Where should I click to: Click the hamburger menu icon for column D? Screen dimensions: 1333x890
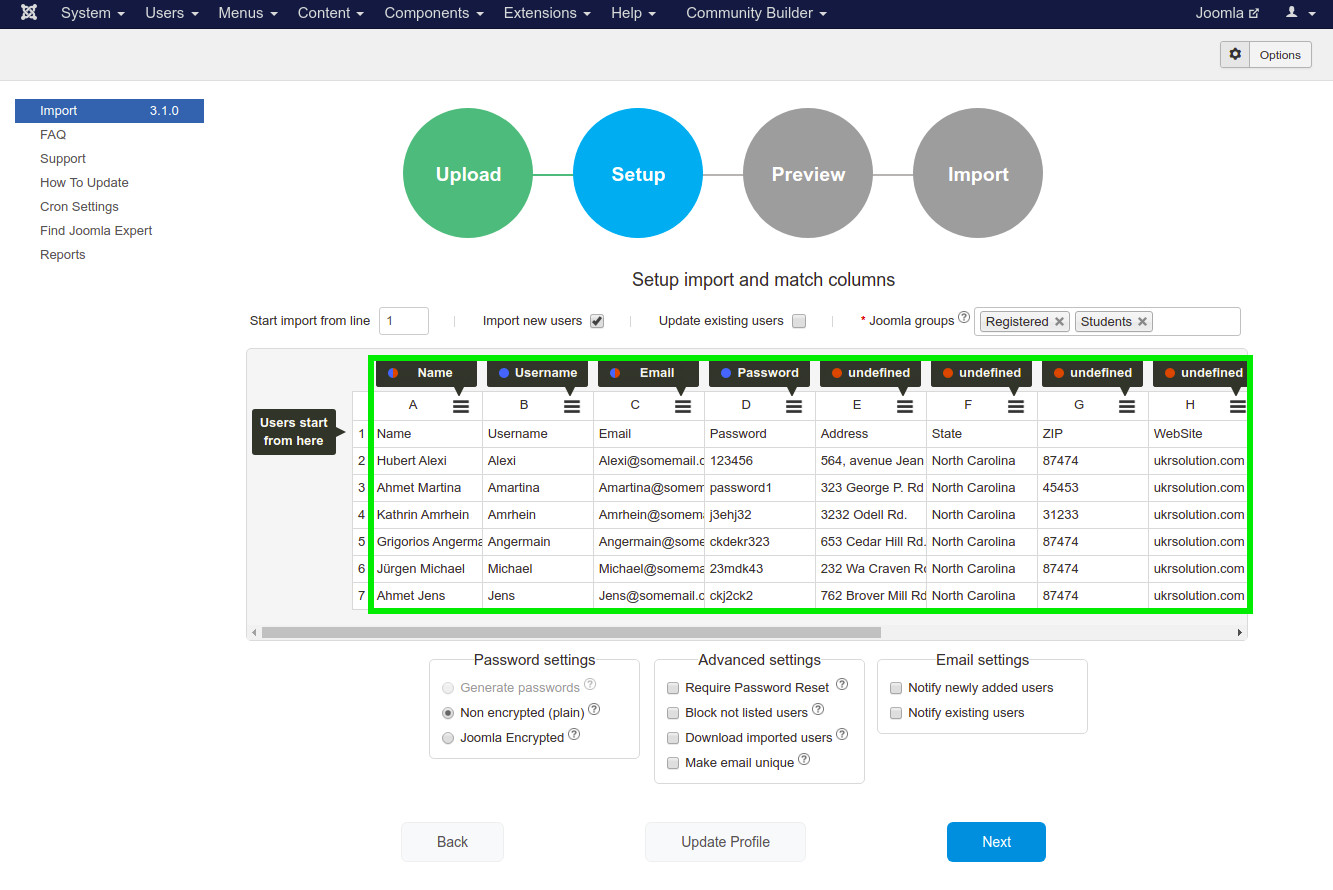[794, 406]
